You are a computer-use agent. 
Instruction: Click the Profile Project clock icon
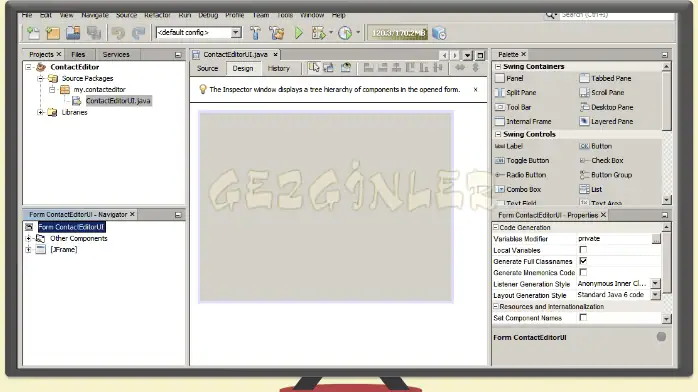coord(345,33)
